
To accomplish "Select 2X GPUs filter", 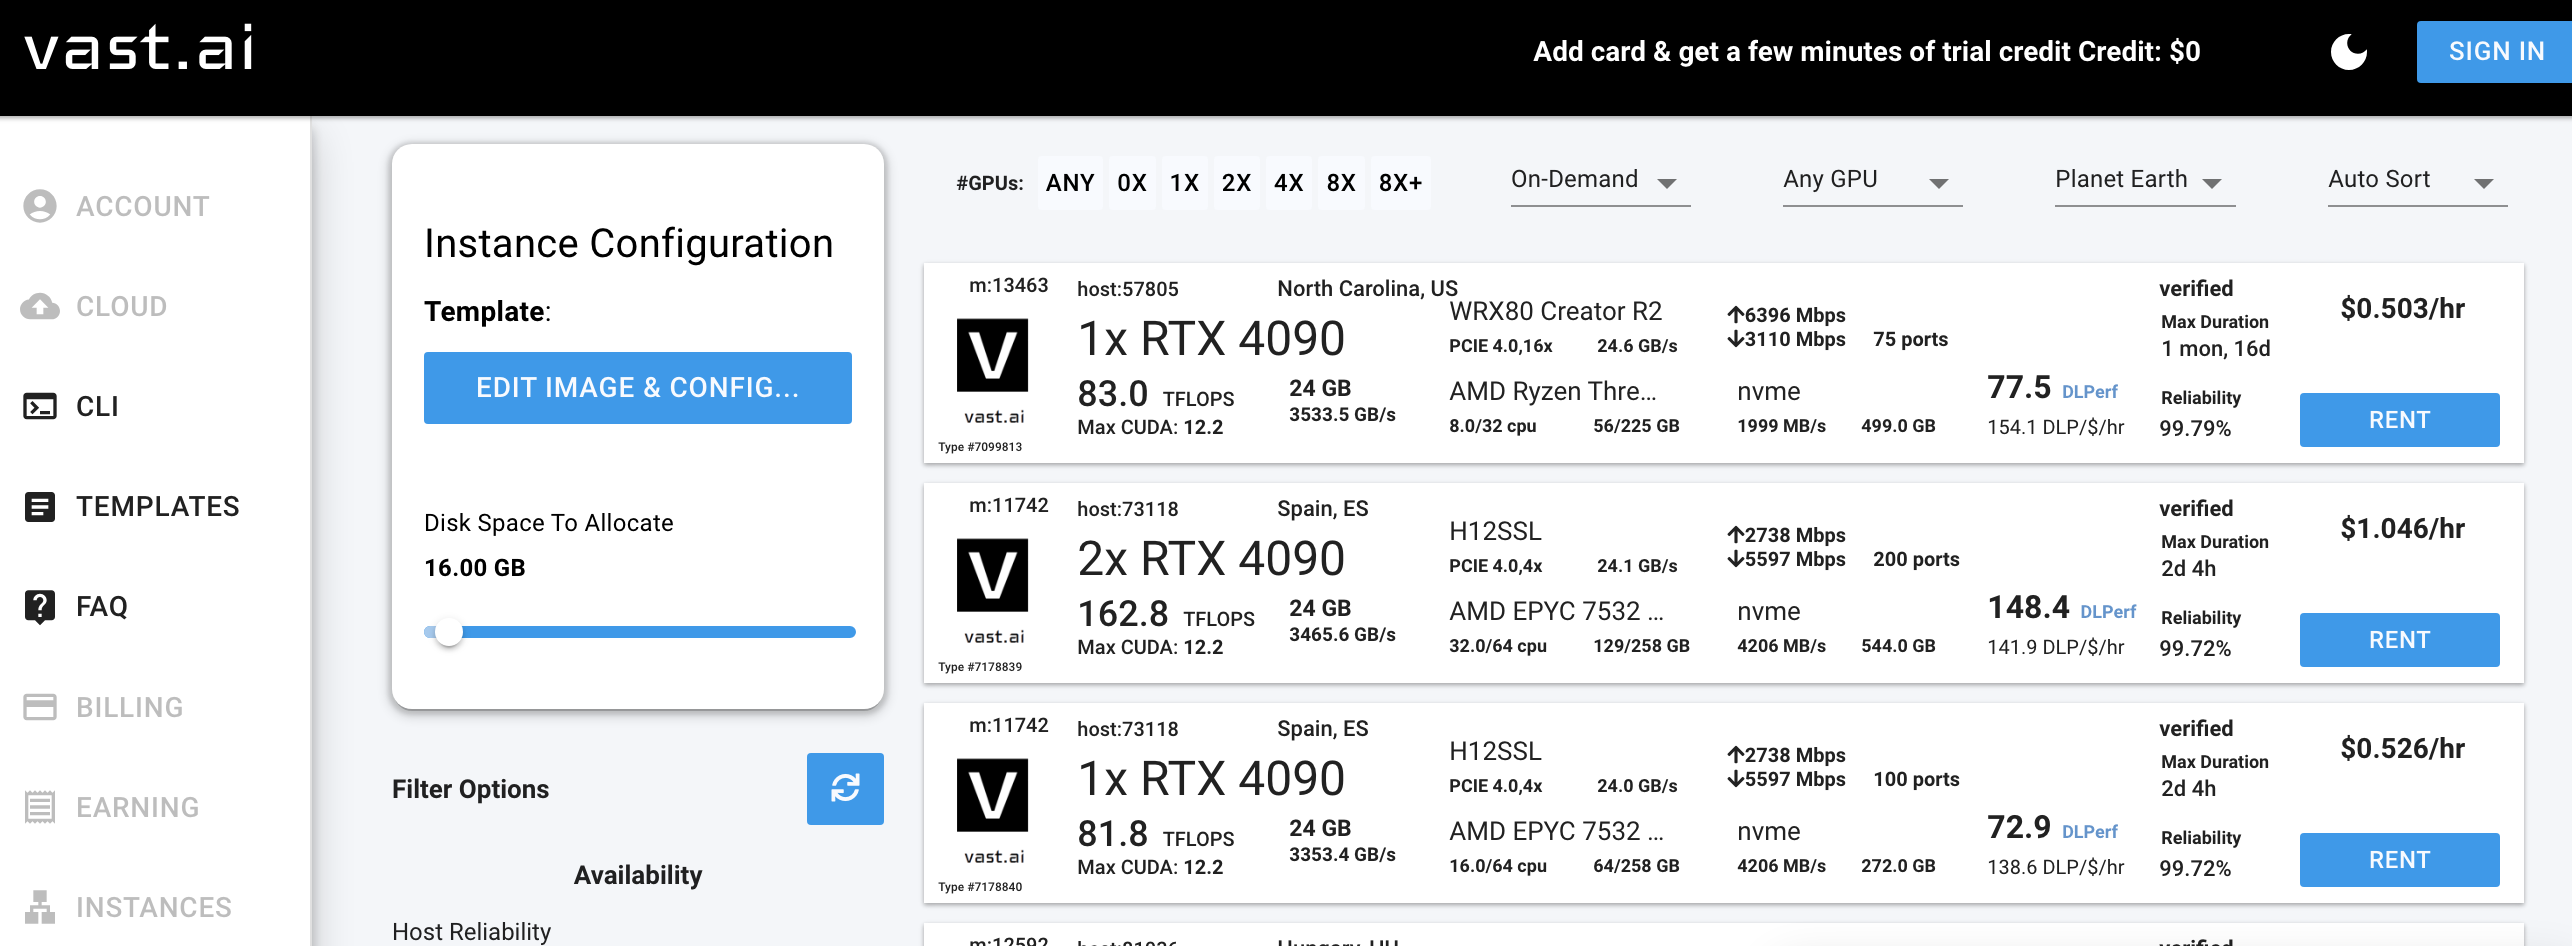I will pyautogui.click(x=1236, y=183).
